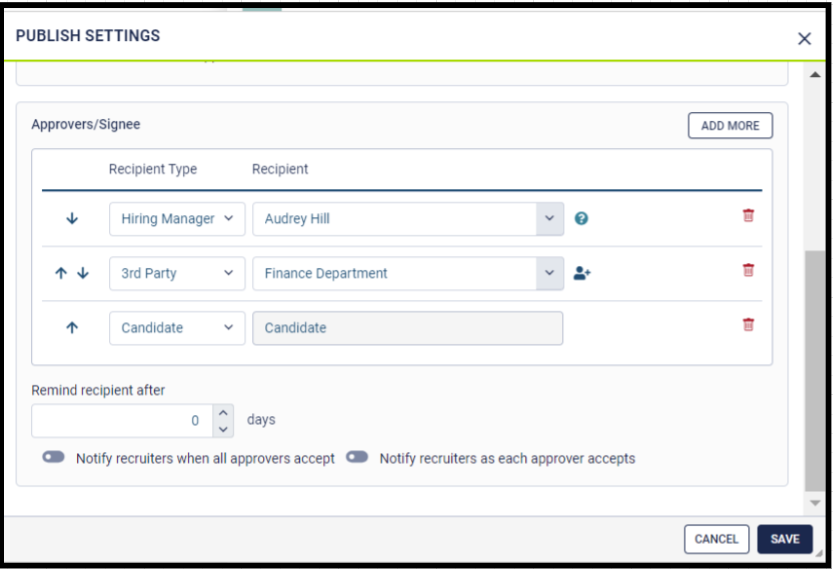Increase remind recipient days with up stepper

click(x=224, y=412)
